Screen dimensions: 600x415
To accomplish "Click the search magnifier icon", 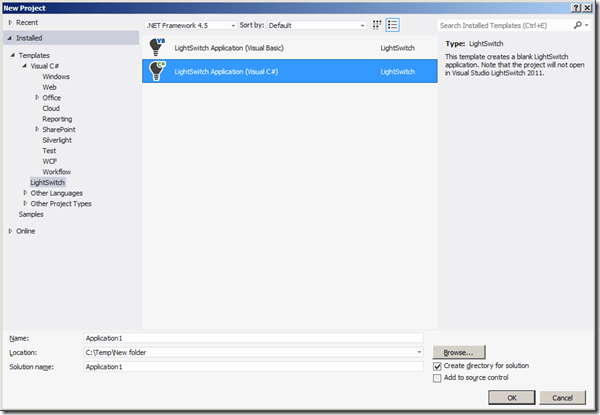I will click(x=577, y=25).
